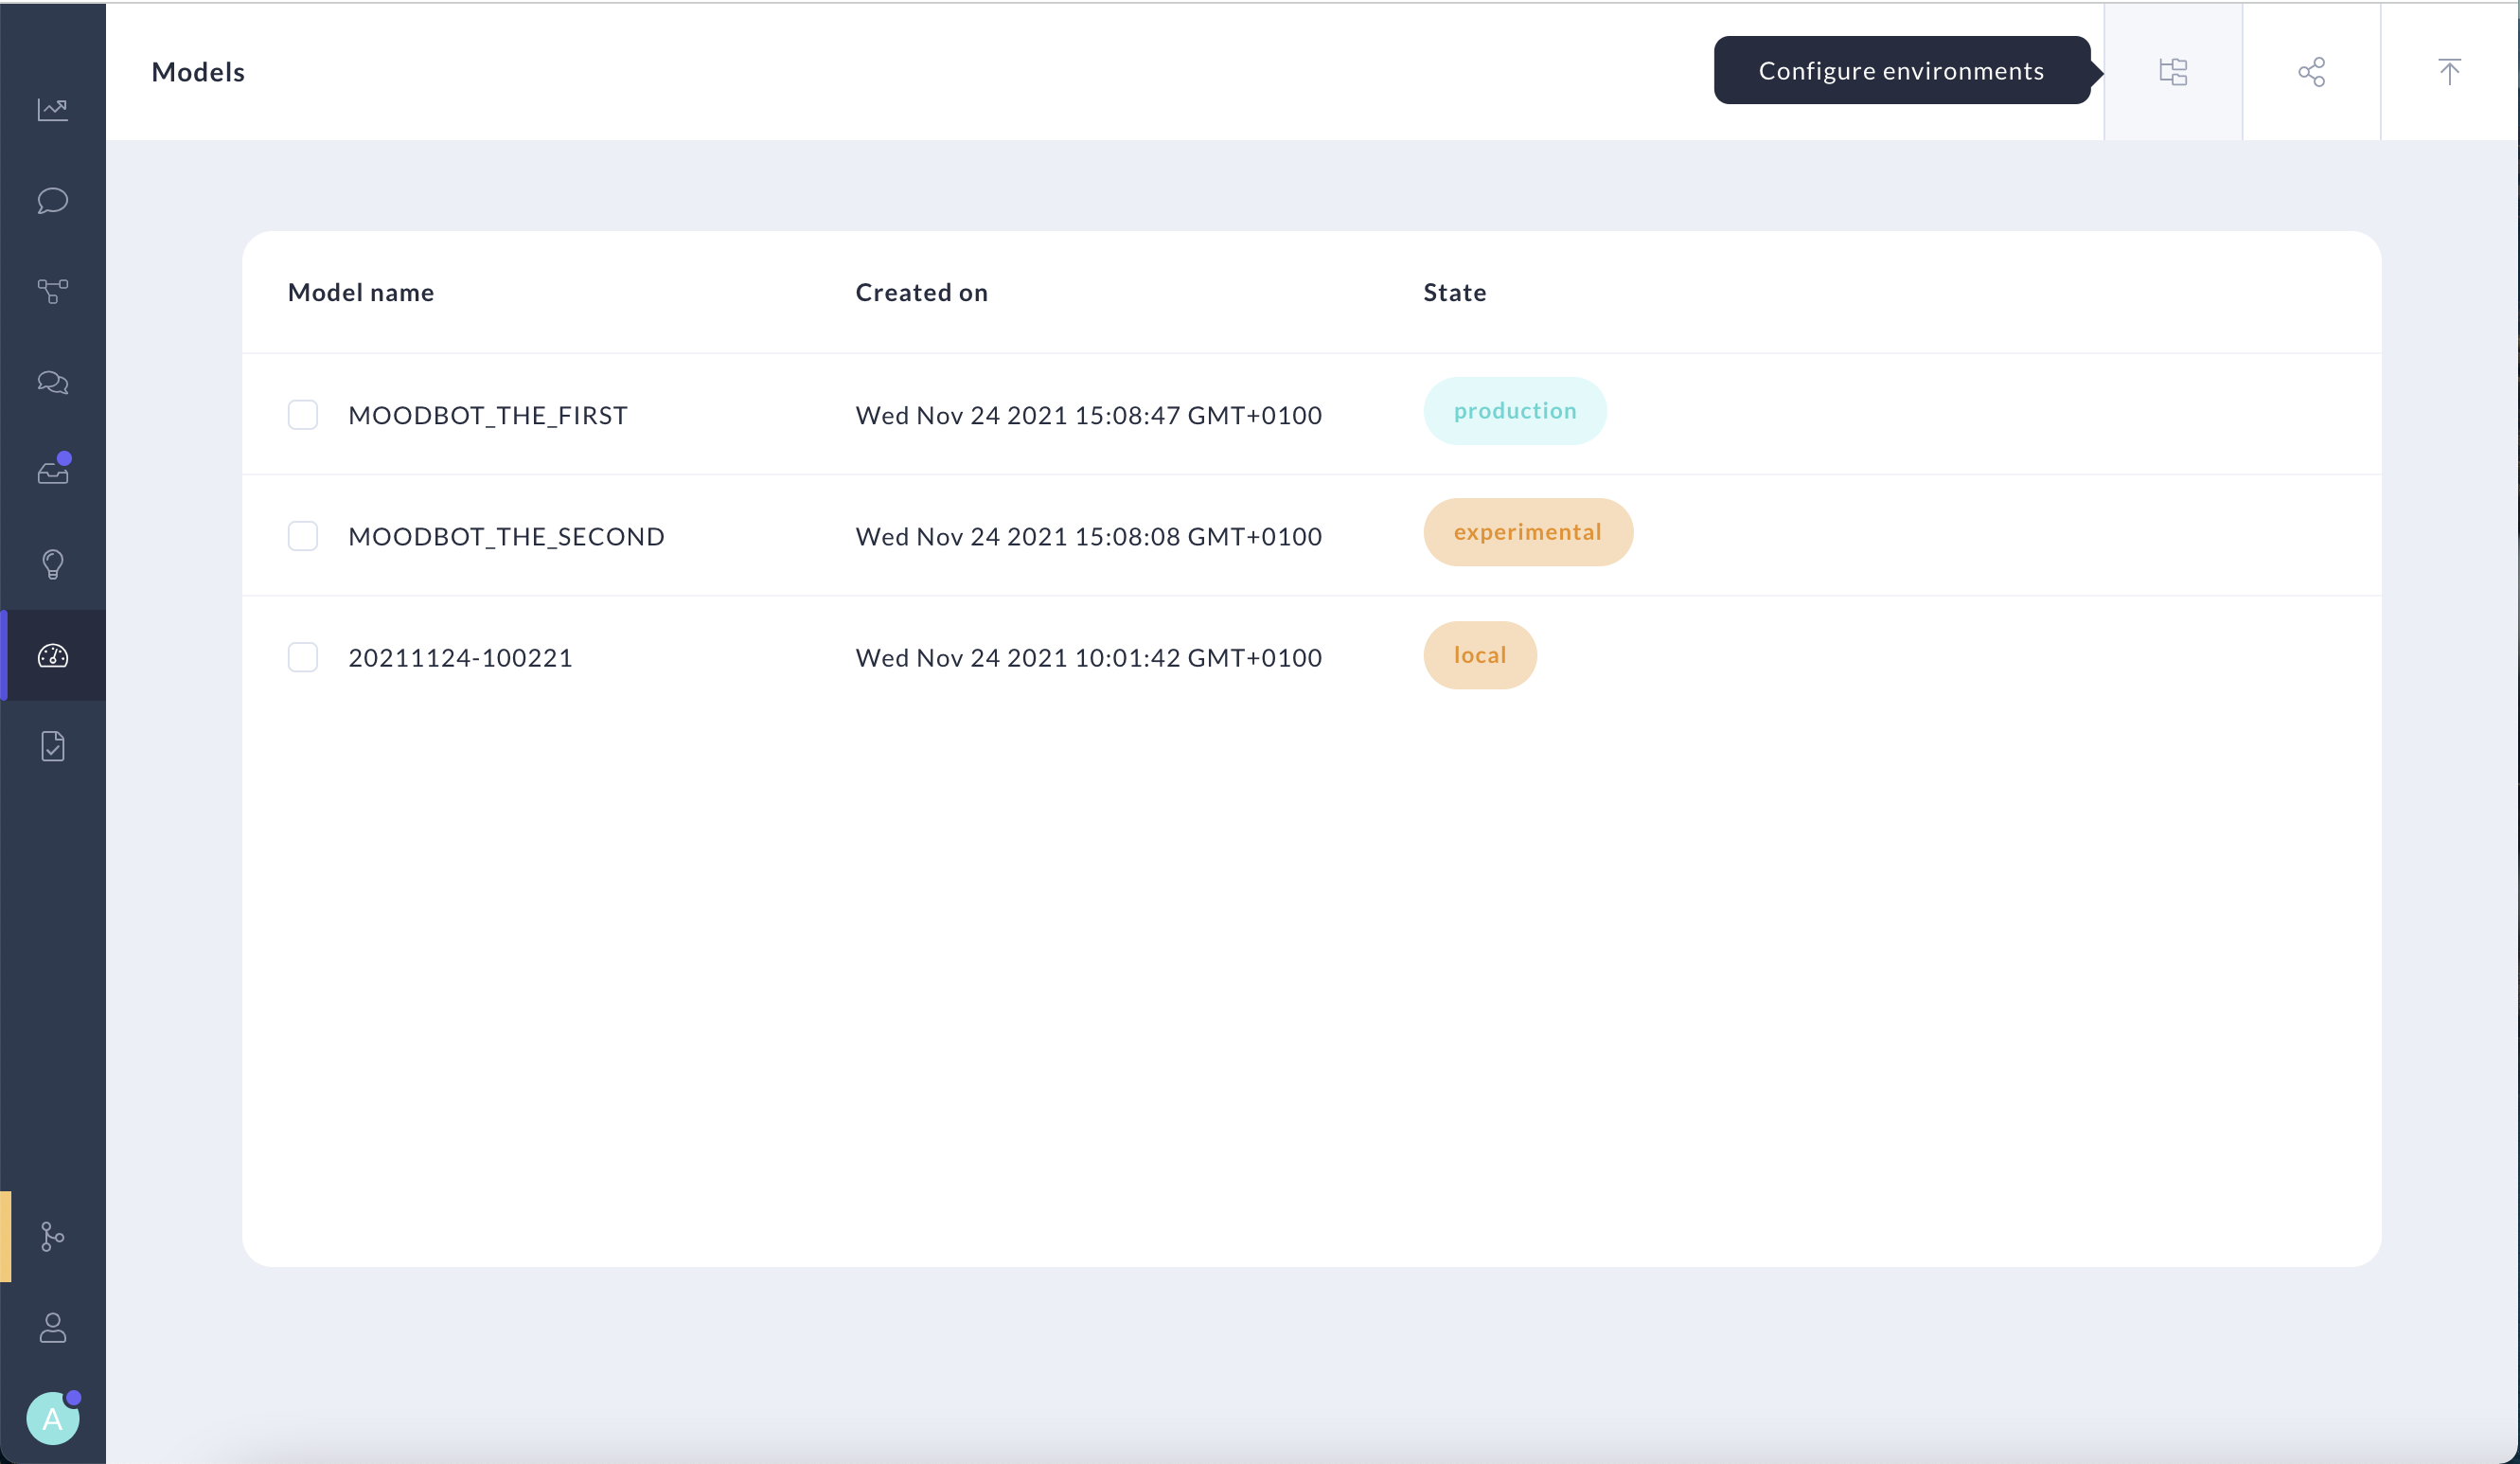Open the Stories flow diagram icon
This screenshot has width=2520, height=1464.
tap(53, 291)
